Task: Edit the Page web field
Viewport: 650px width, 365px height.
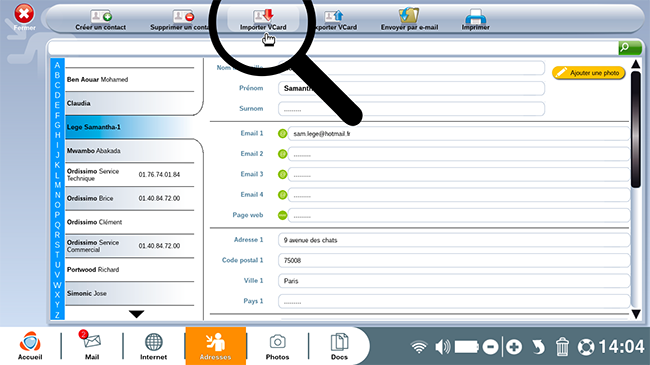Action: (459, 215)
